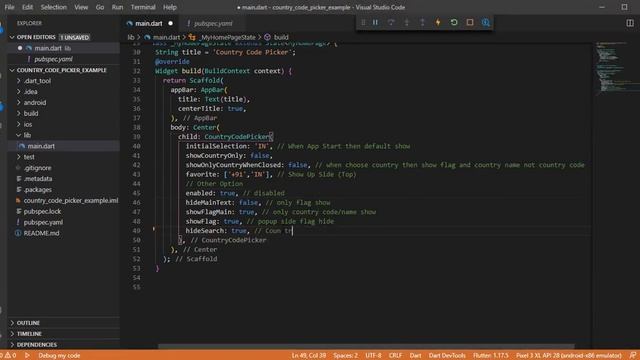
Task: Click the unsaved dot on main.dart tab
Action: pos(171,23)
